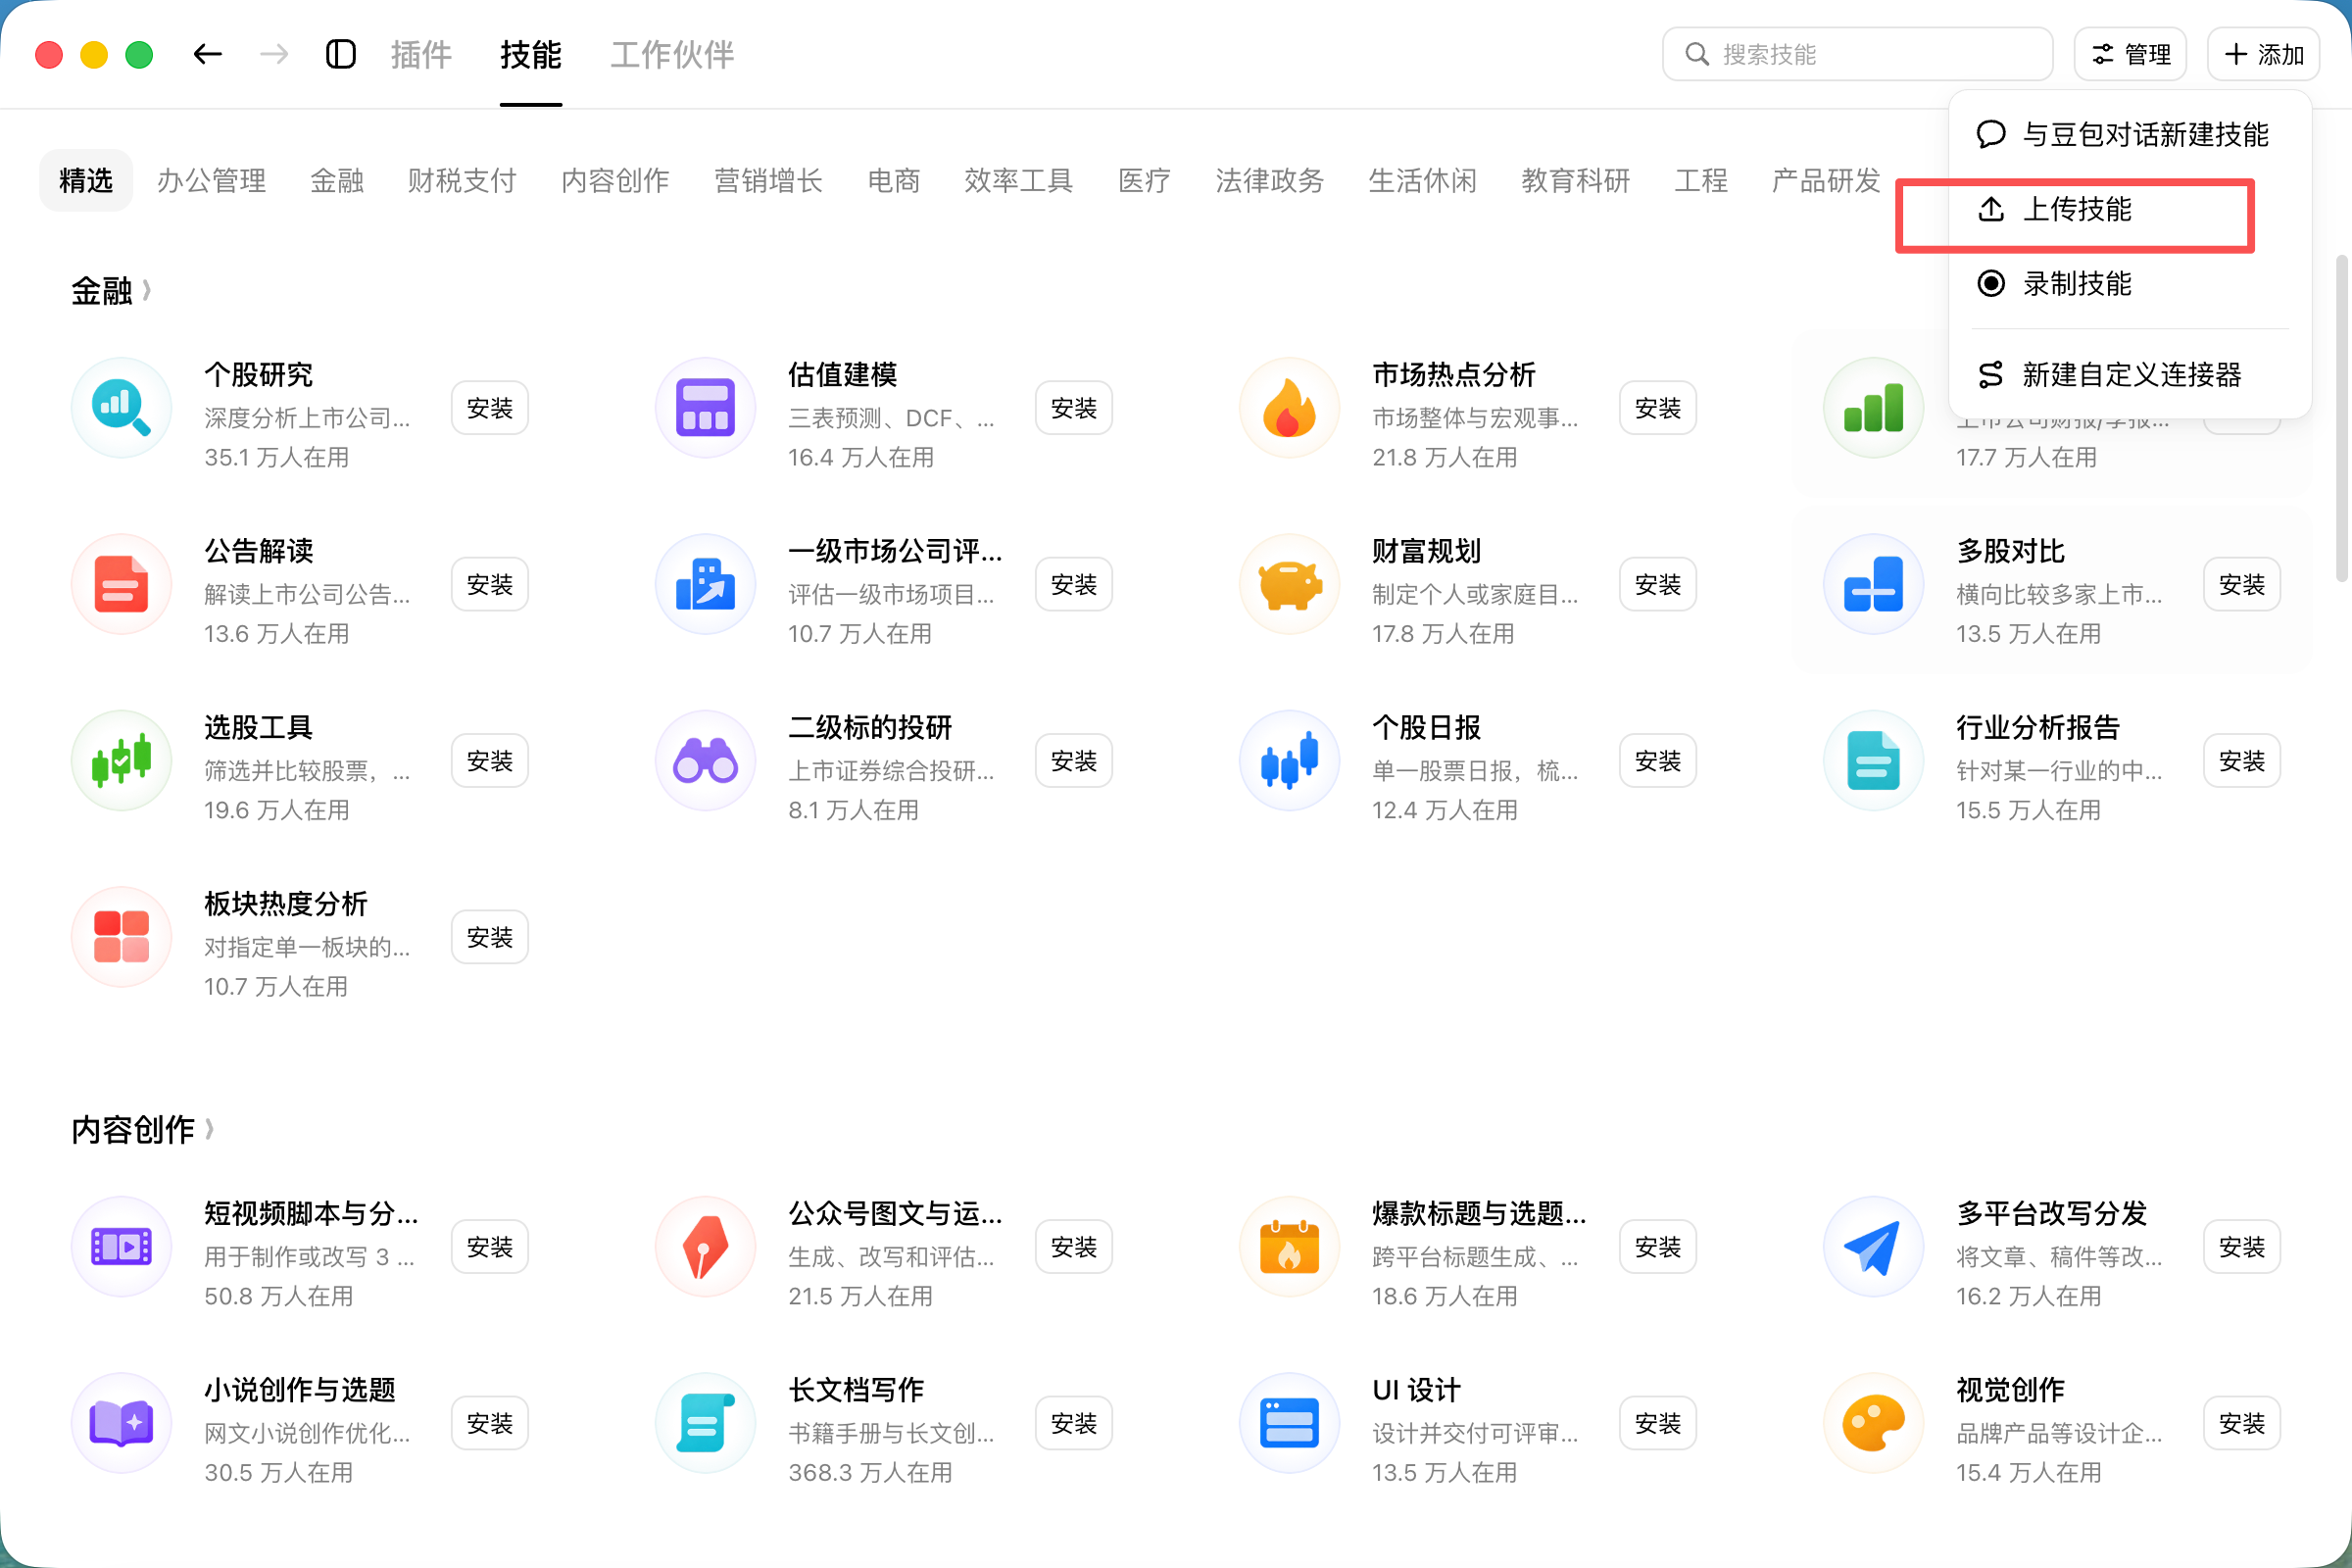Install the 行业分析报告 skill

tap(2242, 760)
